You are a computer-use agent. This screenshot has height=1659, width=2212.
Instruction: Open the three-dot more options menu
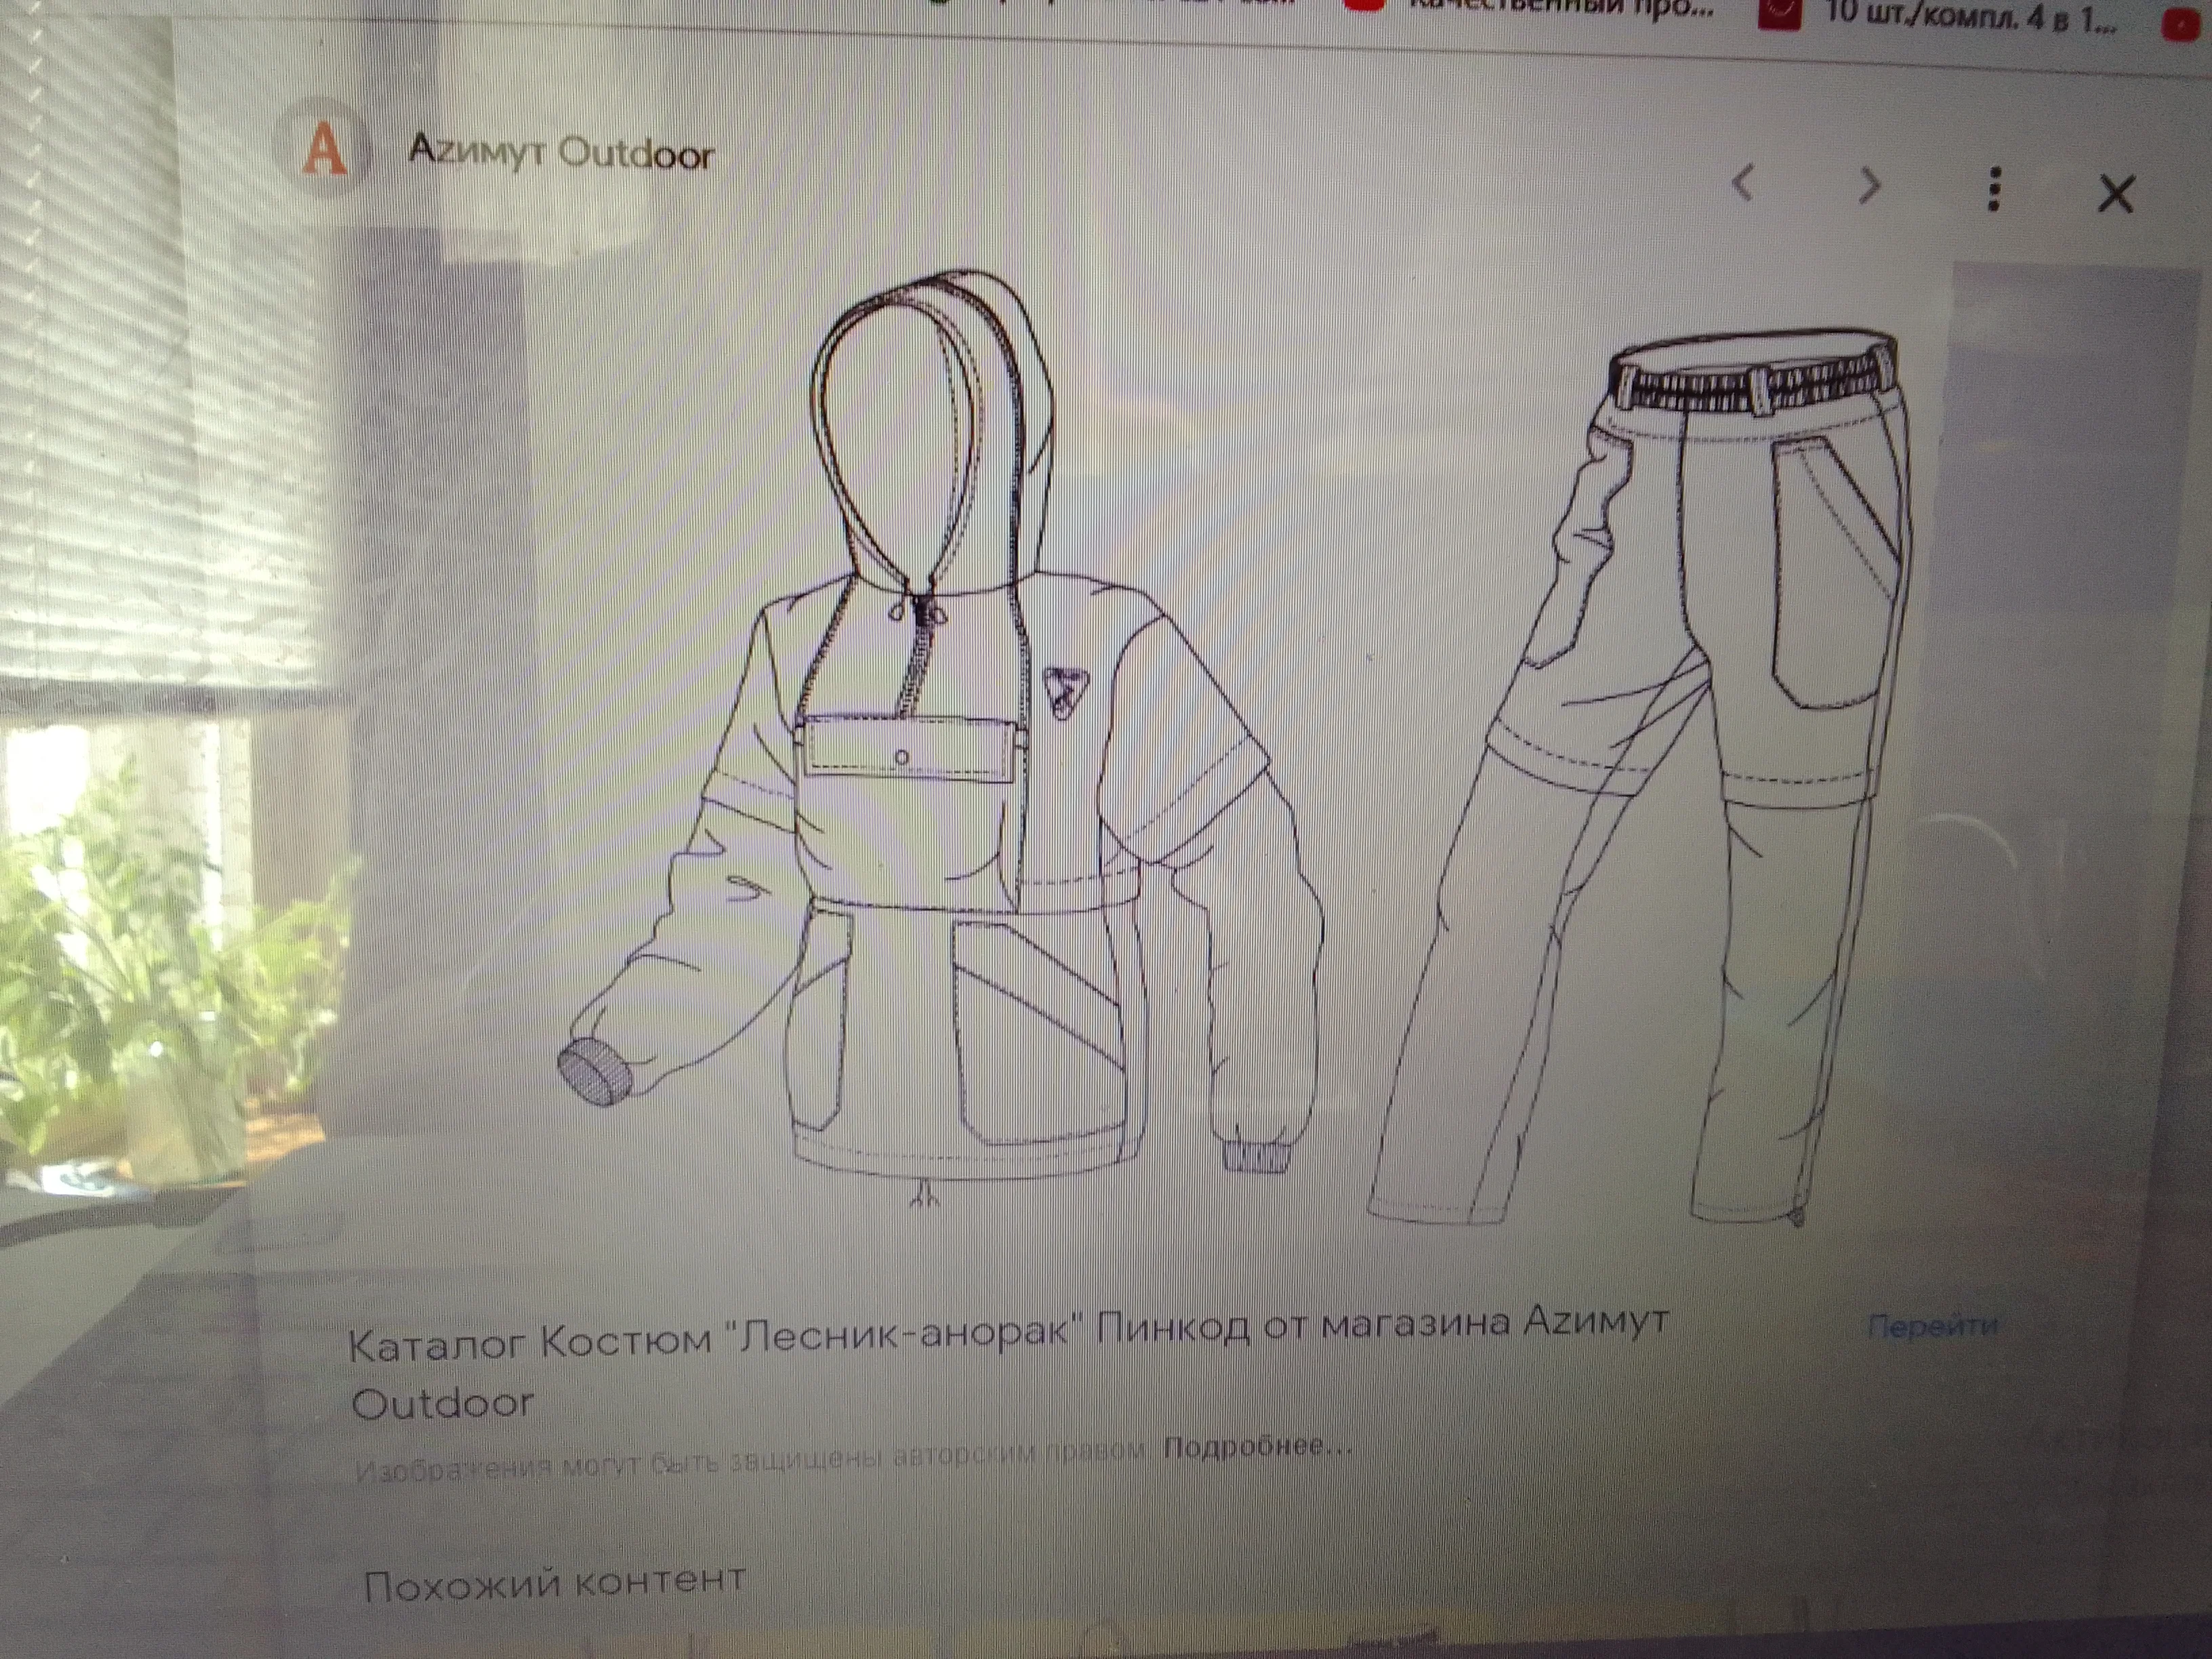point(1994,189)
